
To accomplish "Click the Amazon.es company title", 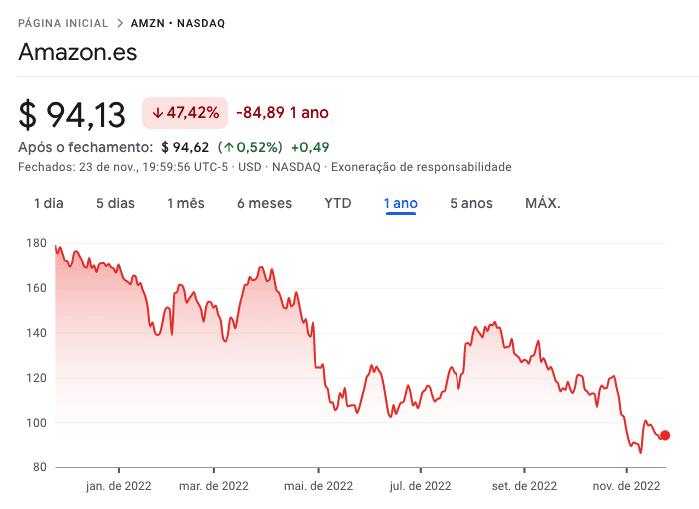I will (x=78, y=52).
